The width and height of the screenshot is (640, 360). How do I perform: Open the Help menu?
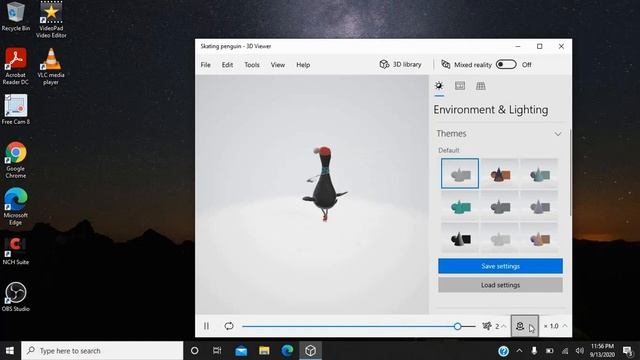303,65
